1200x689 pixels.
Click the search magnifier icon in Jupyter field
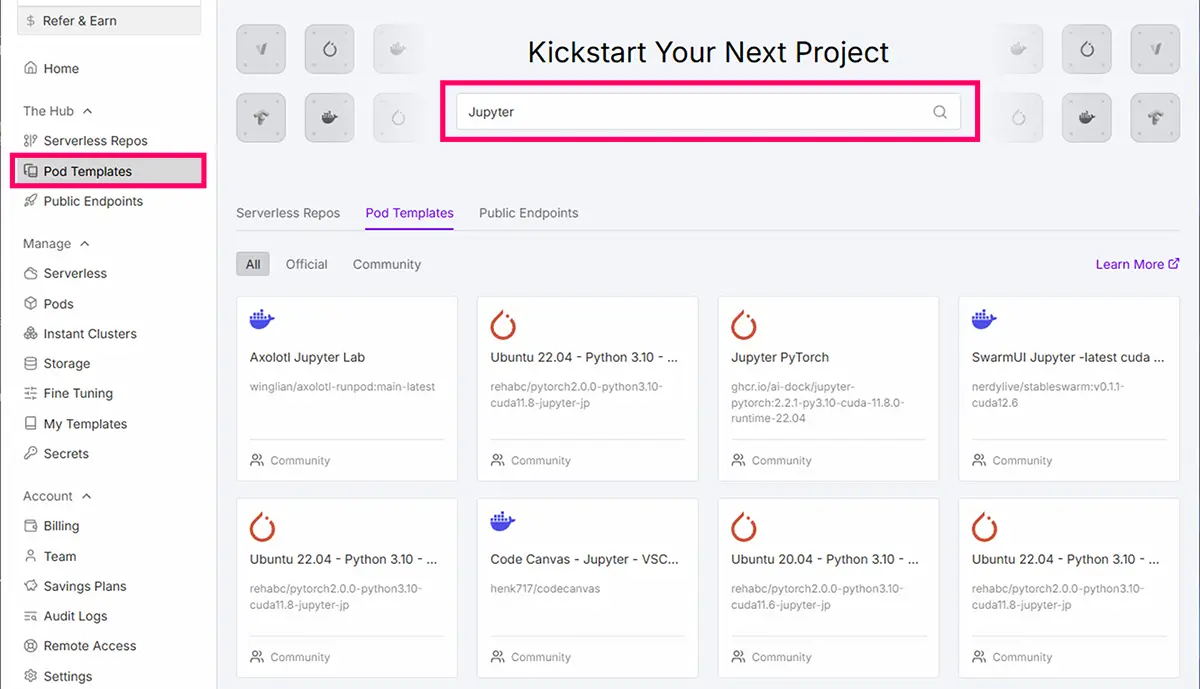[x=939, y=112]
